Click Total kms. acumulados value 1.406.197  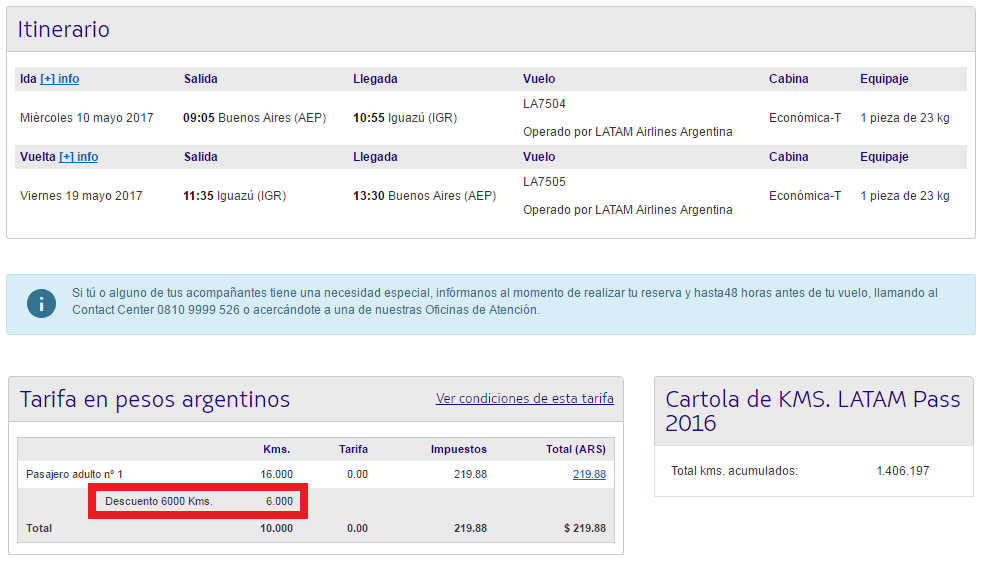click(x=902, y=471)
